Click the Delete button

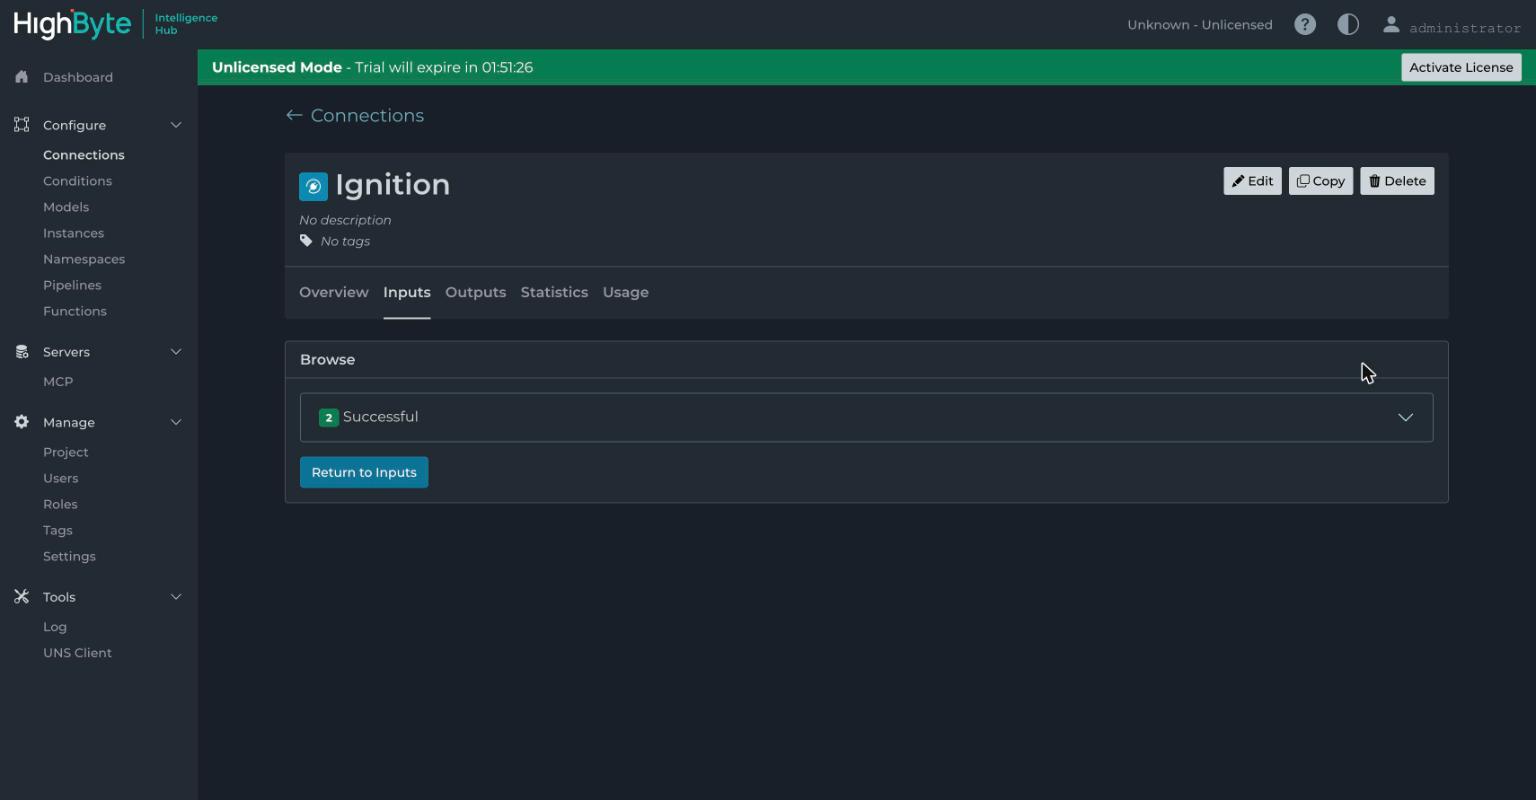point(1397,181)
